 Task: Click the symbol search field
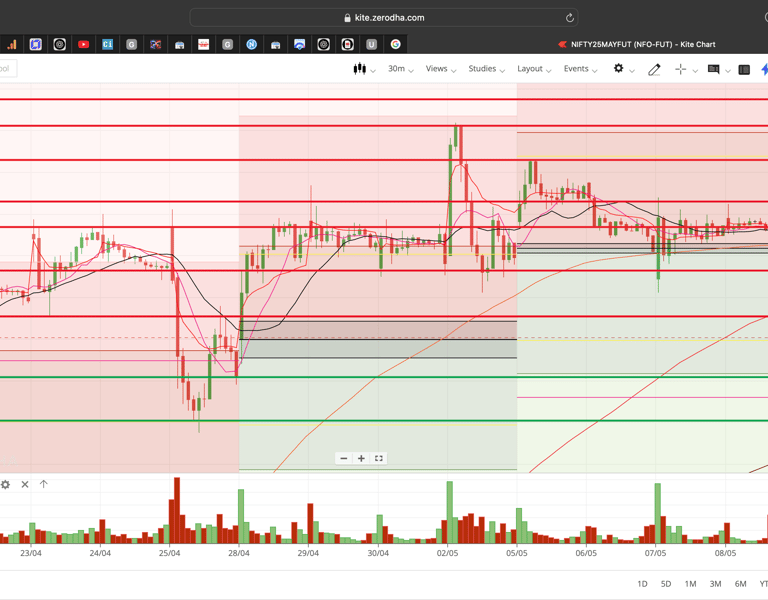pyautogui.click(x=8, y=69)
